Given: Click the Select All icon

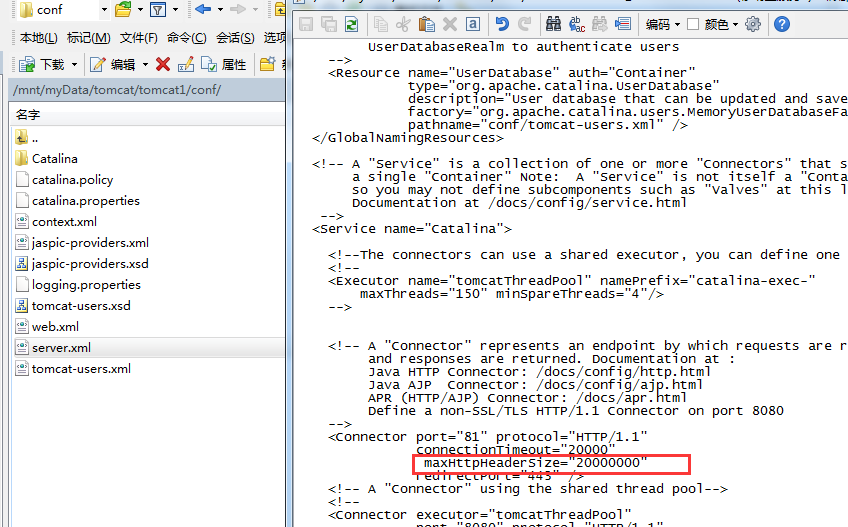Looking at the screenshot, I should [473, 24].
